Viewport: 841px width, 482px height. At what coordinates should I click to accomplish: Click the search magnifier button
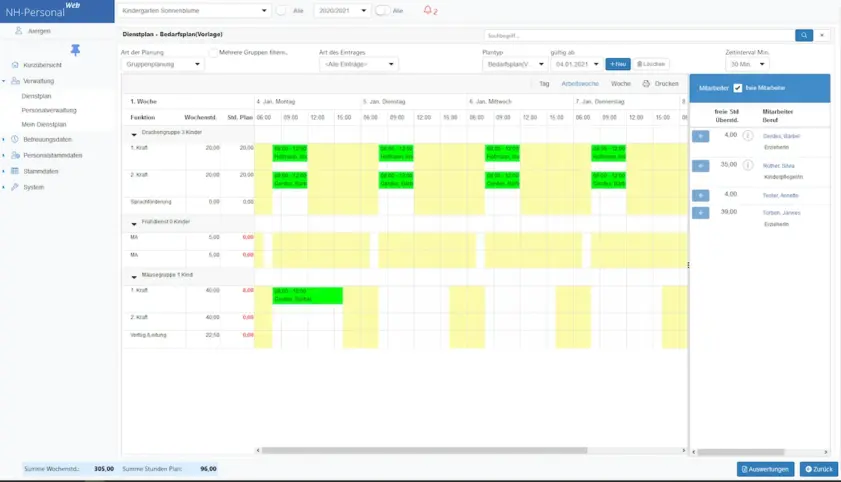point(804,35)
